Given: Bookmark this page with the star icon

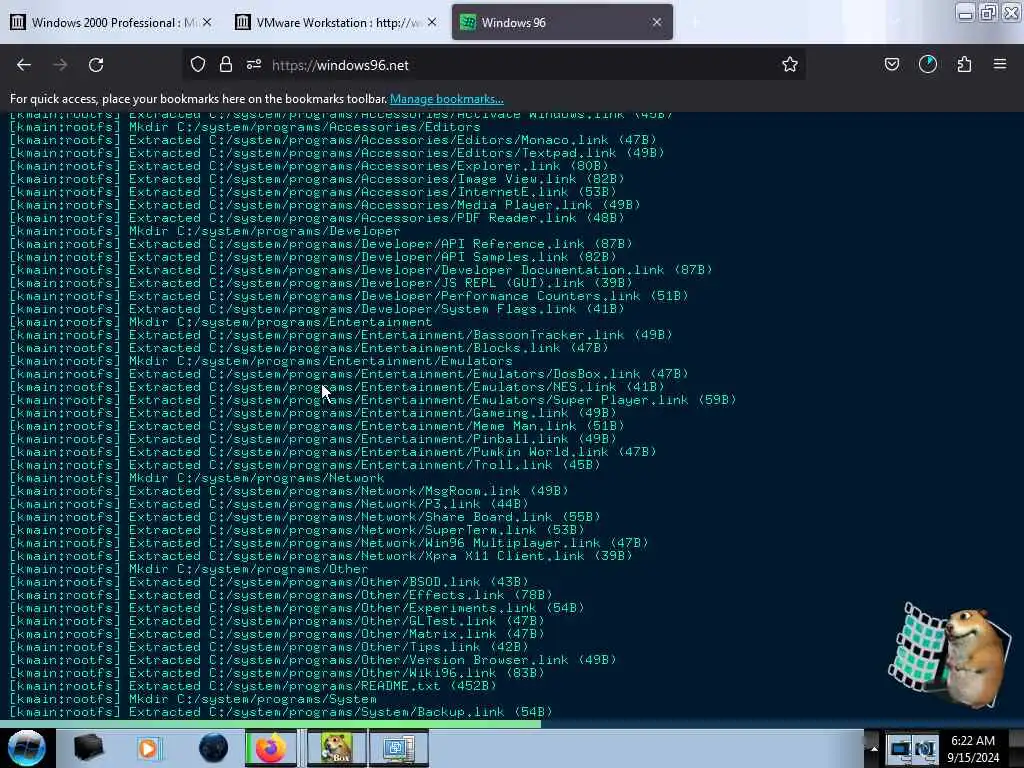Looking at the screenshot, I should click(x=790, y=65).
